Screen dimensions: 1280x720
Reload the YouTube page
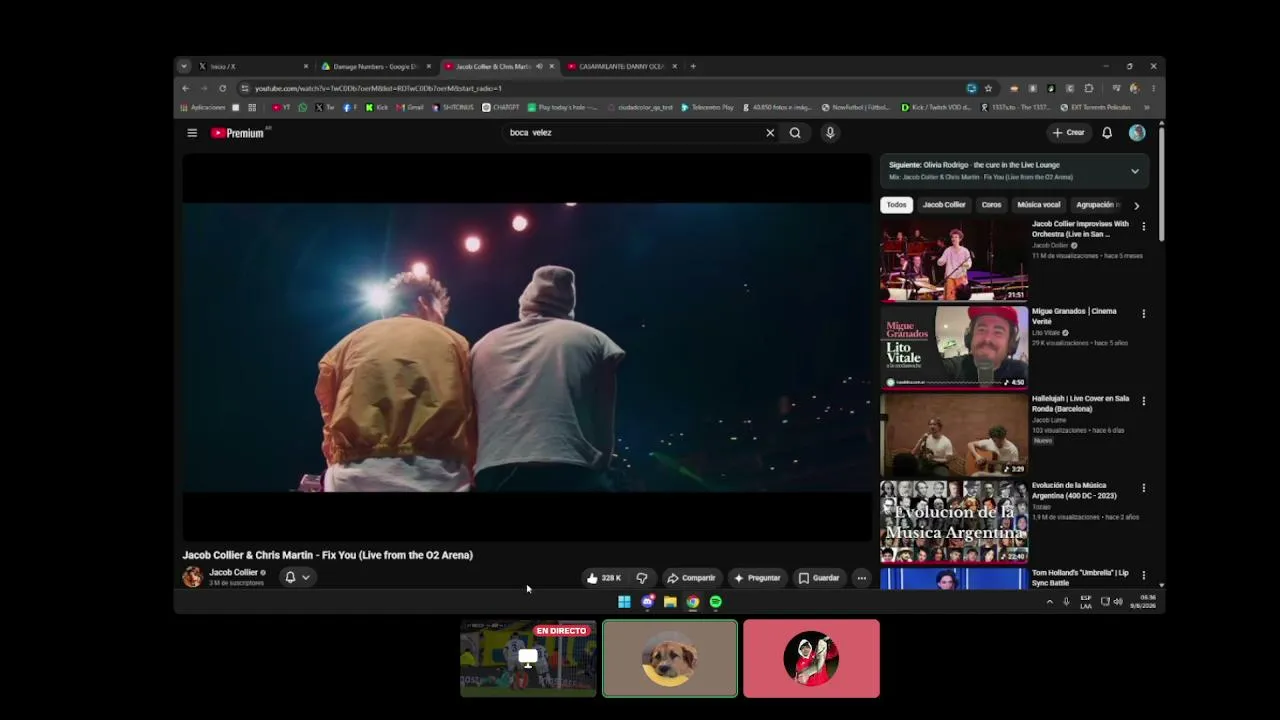click(222, 88)
